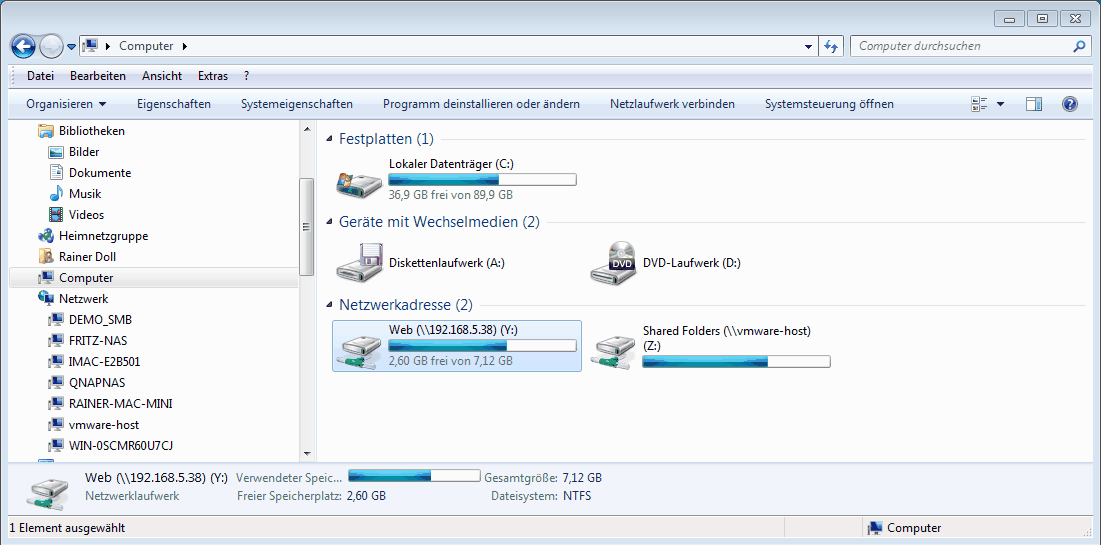
Task: Open the ? help menu
Action: [x=246, y=76]
